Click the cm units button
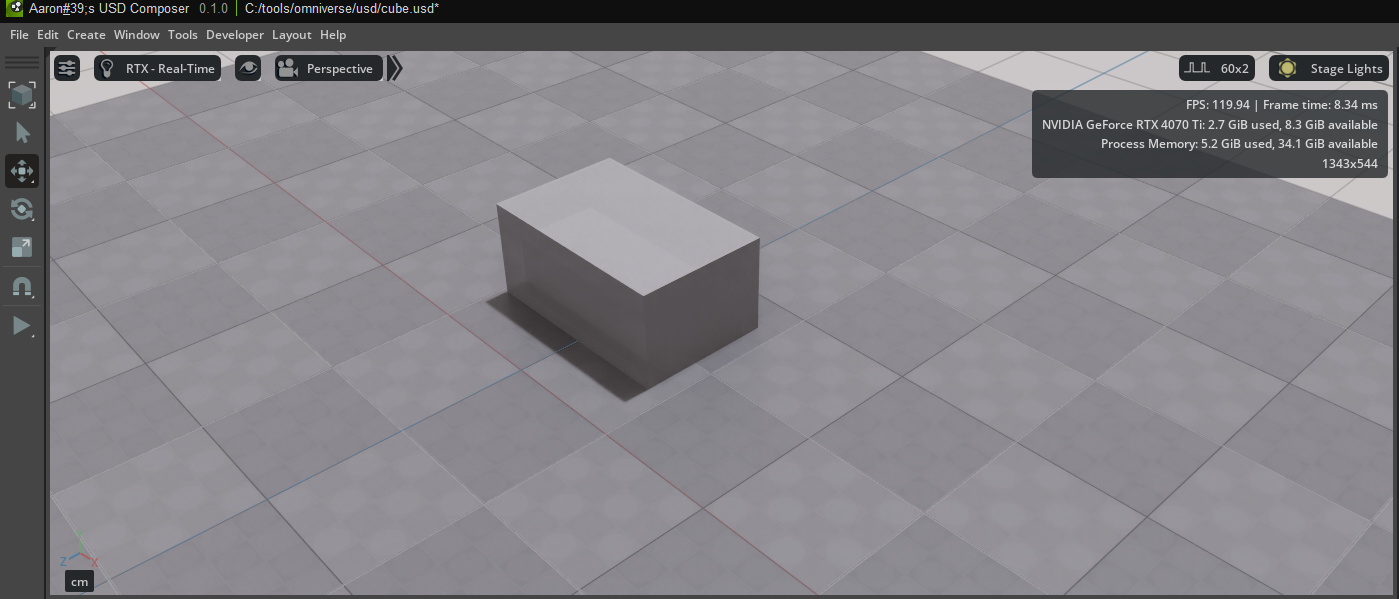Screen dimensions: 1399x599 [x=79, y=581]
